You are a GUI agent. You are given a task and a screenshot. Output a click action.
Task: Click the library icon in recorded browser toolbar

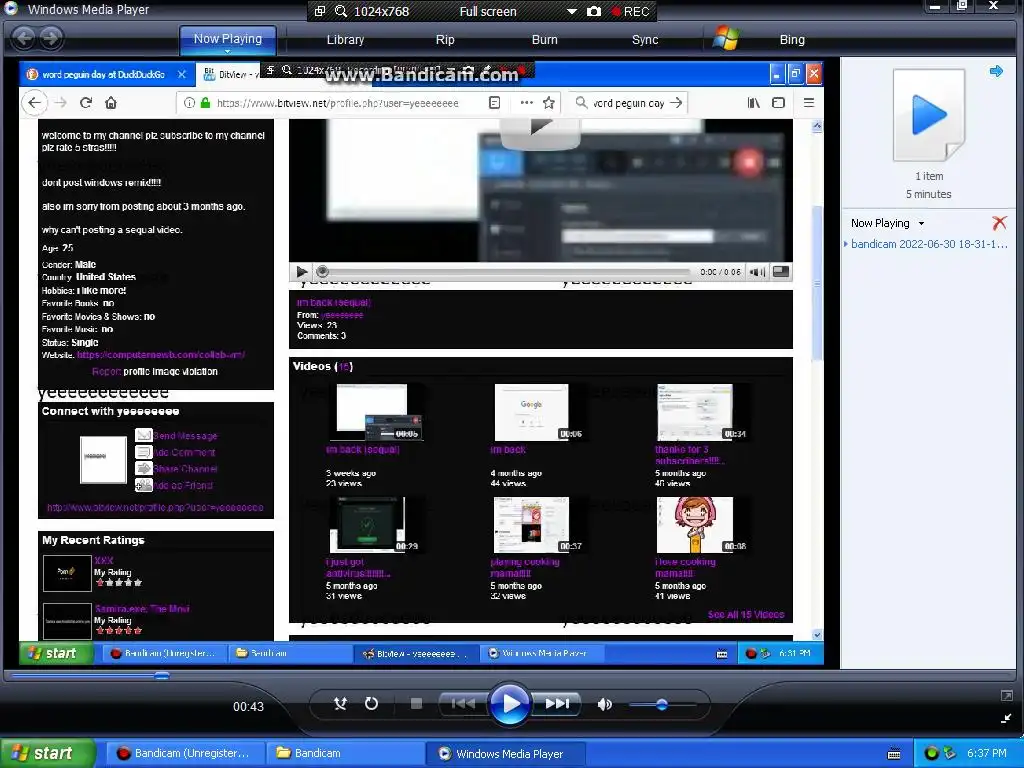tap(754, 103)
